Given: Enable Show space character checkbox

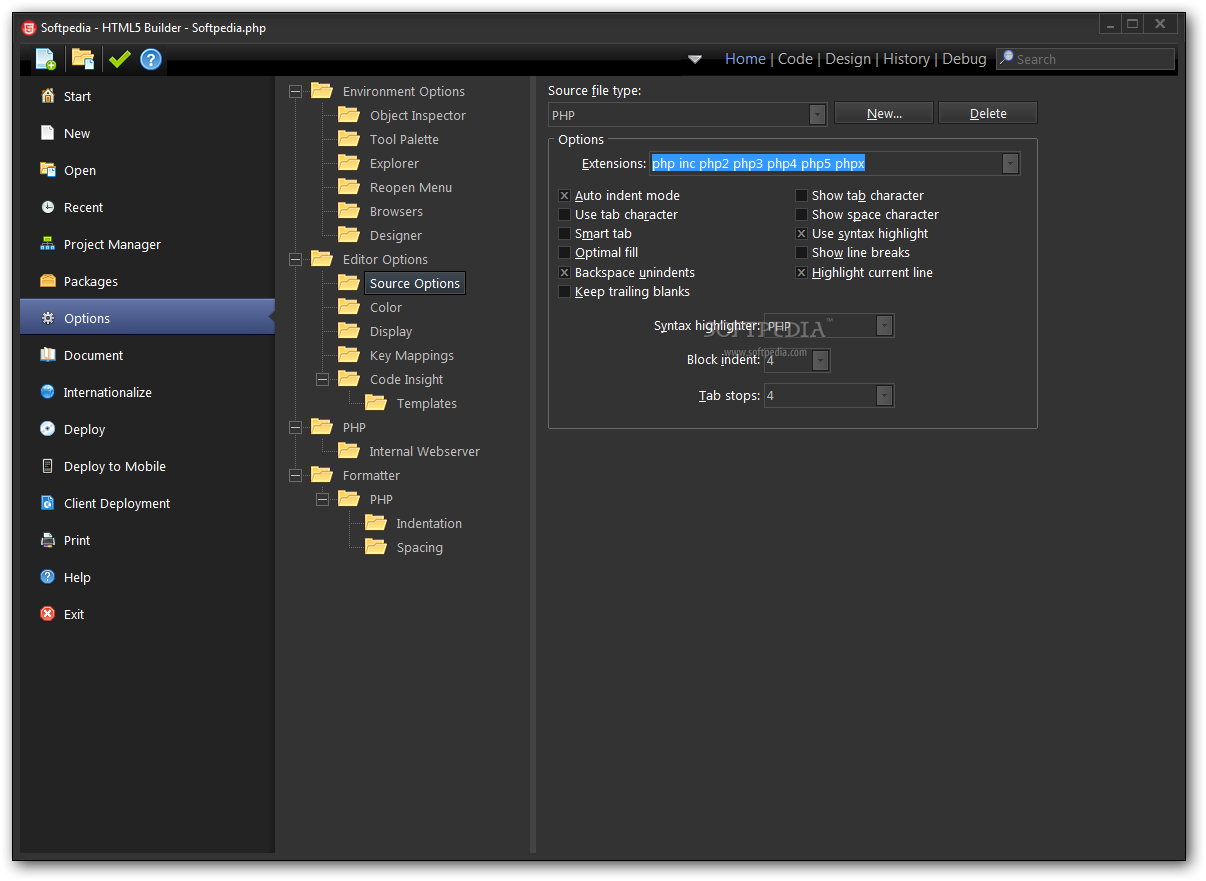Looking at the screenshot, I should pos(802,215).
